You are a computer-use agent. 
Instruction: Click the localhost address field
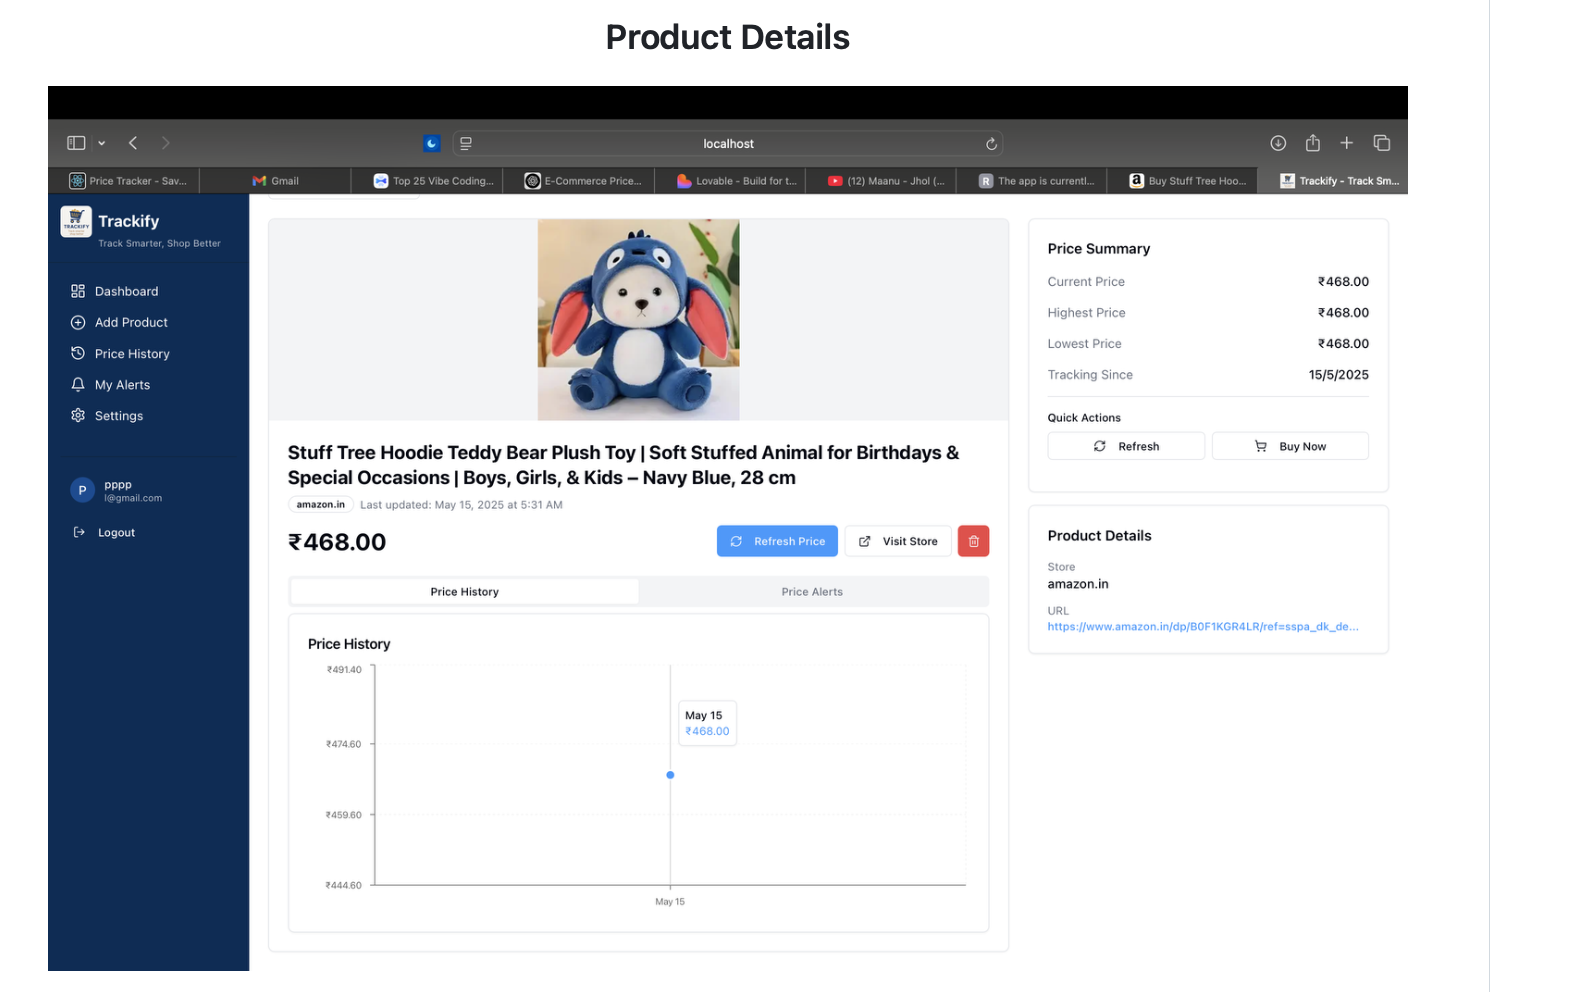(728, 143)
